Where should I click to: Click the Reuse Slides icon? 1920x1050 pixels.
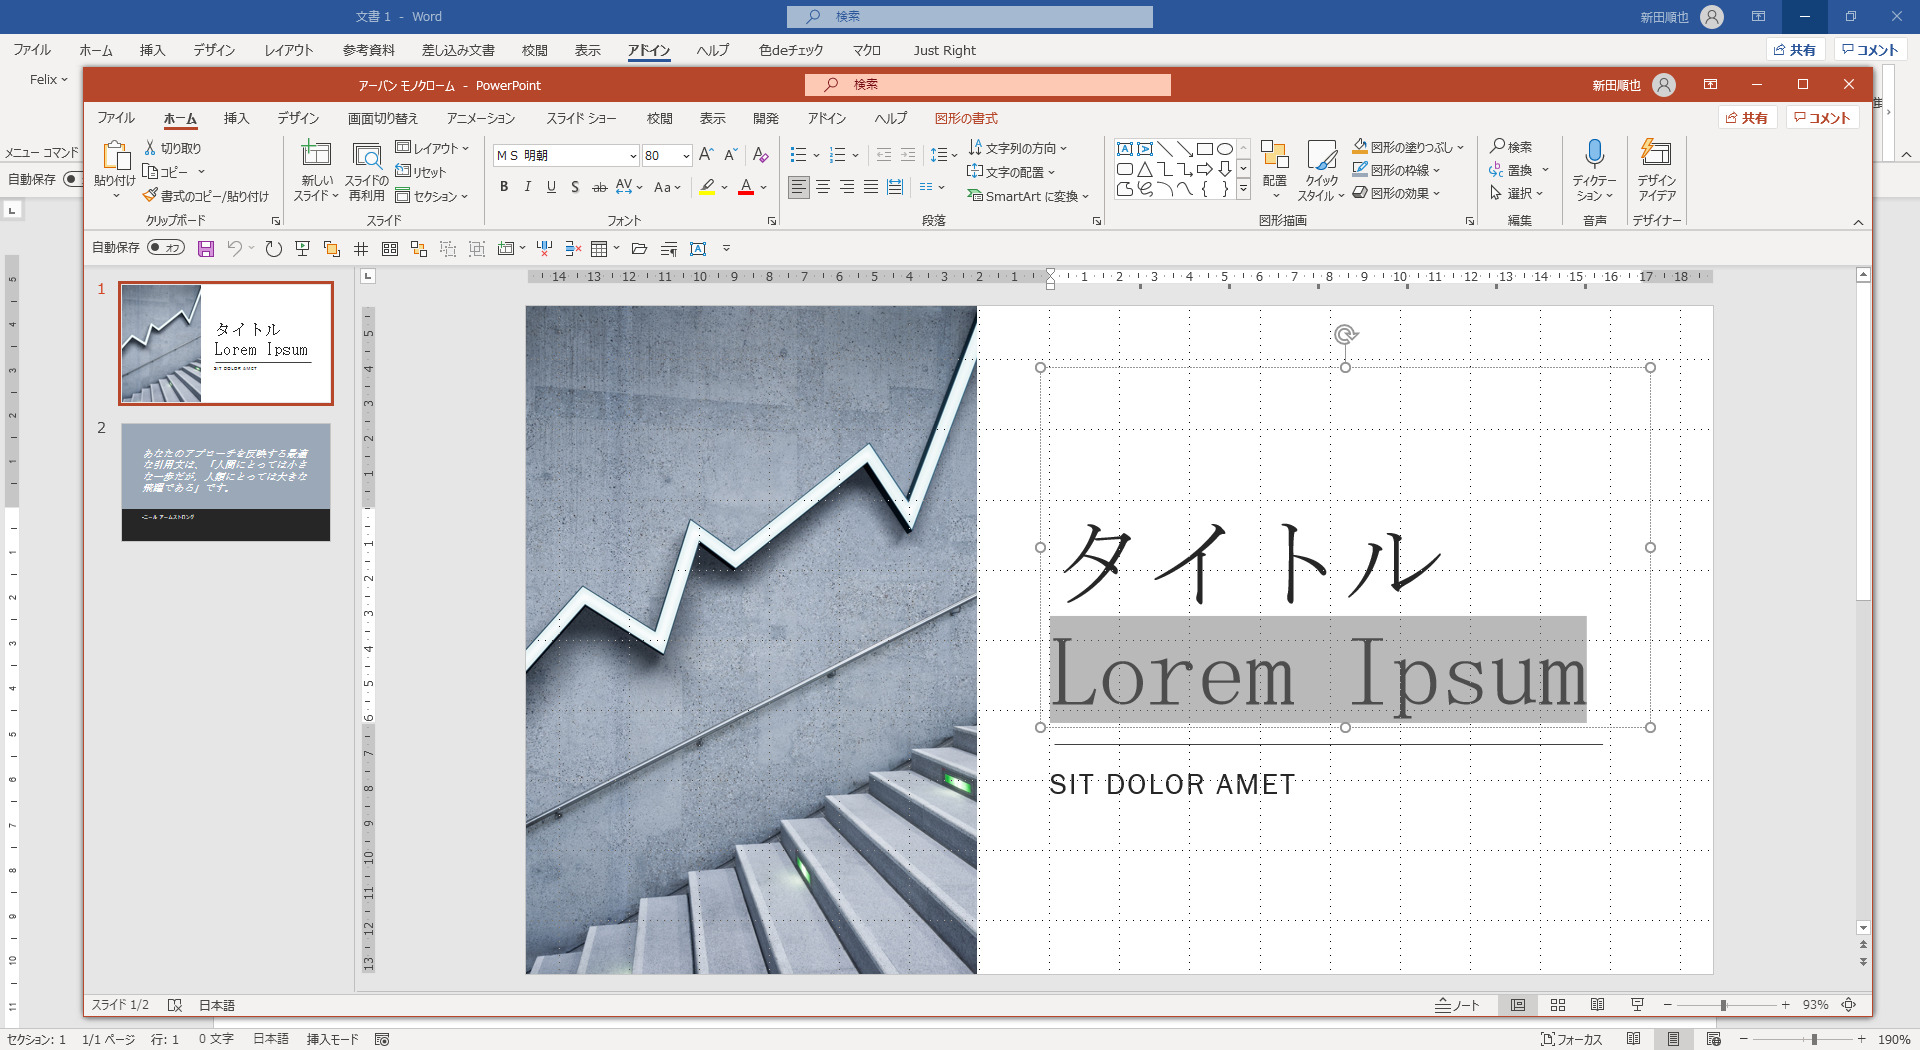tap(367, 170)
